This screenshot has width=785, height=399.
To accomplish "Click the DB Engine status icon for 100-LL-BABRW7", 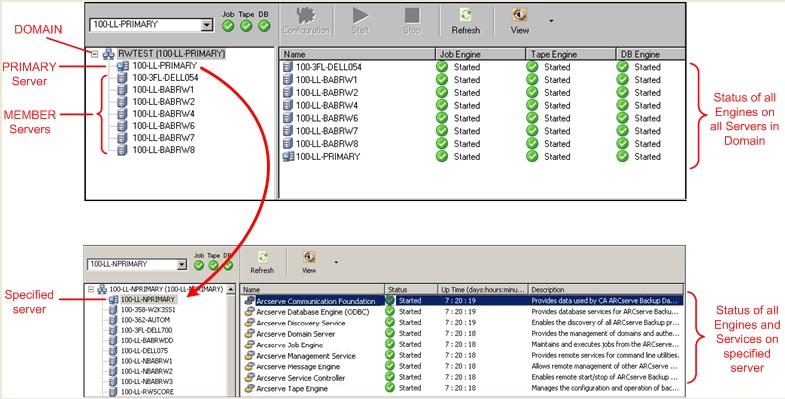I will coord(622,131).
